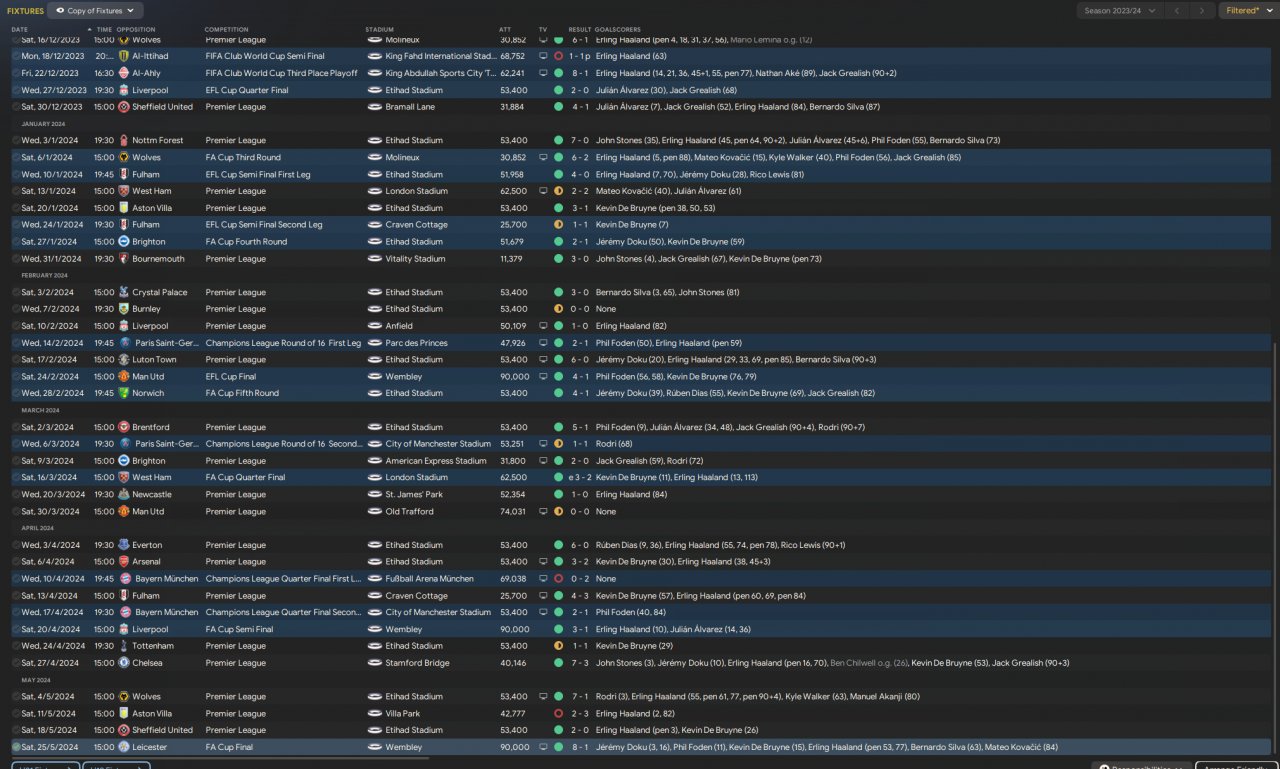Click the "Vitality Stadium" stadium name

415,259
